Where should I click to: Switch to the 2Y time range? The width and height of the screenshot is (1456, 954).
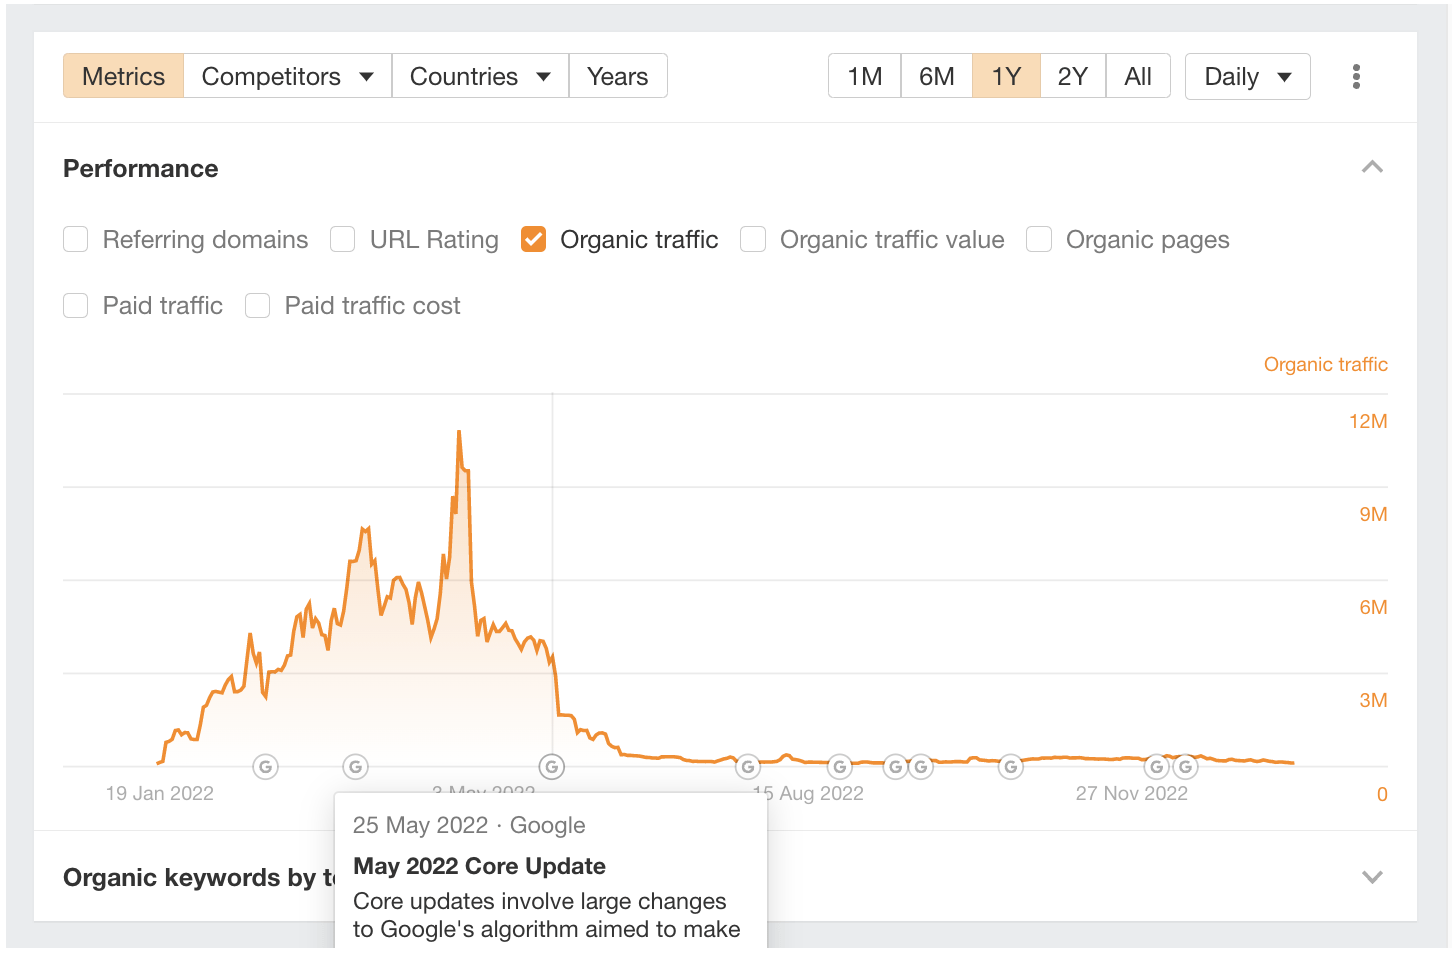tap(1072, 75)
